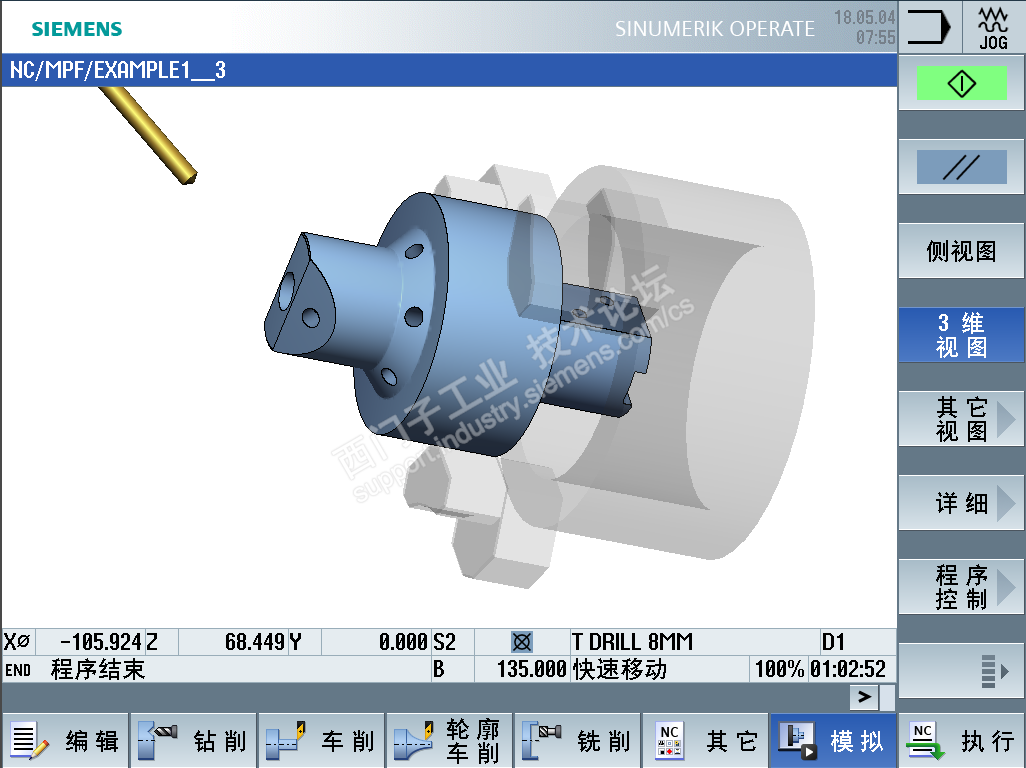Open the drilling (钻削) softkey
The height and width of the screenshot is (768, 1026).
coord(193,741)
